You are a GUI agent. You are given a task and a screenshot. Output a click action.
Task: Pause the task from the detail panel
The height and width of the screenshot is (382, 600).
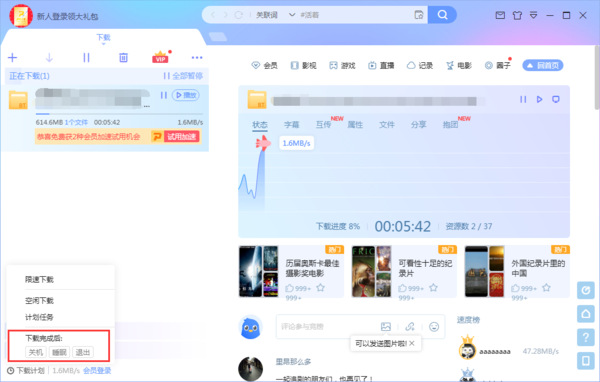coord(523,100)
